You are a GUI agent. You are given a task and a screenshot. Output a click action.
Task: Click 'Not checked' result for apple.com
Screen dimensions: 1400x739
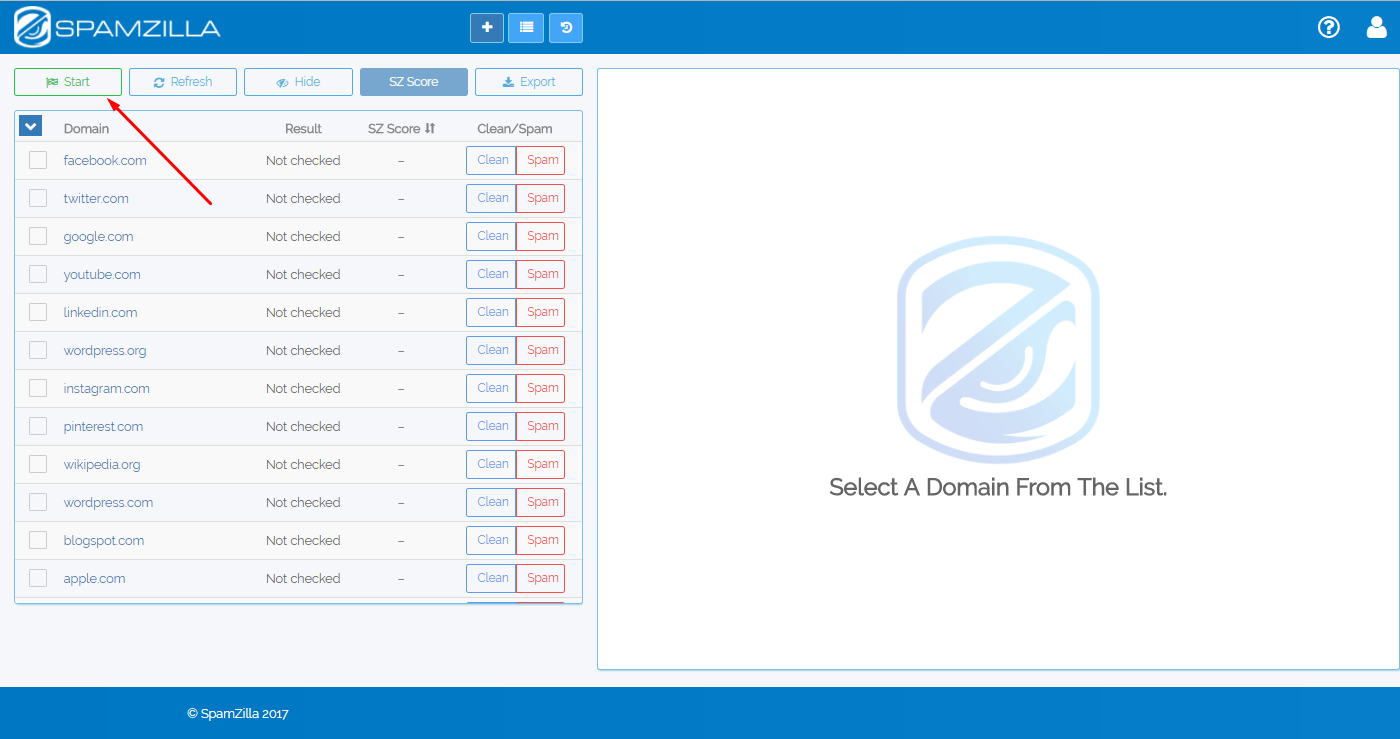click(x=303, y=578)
